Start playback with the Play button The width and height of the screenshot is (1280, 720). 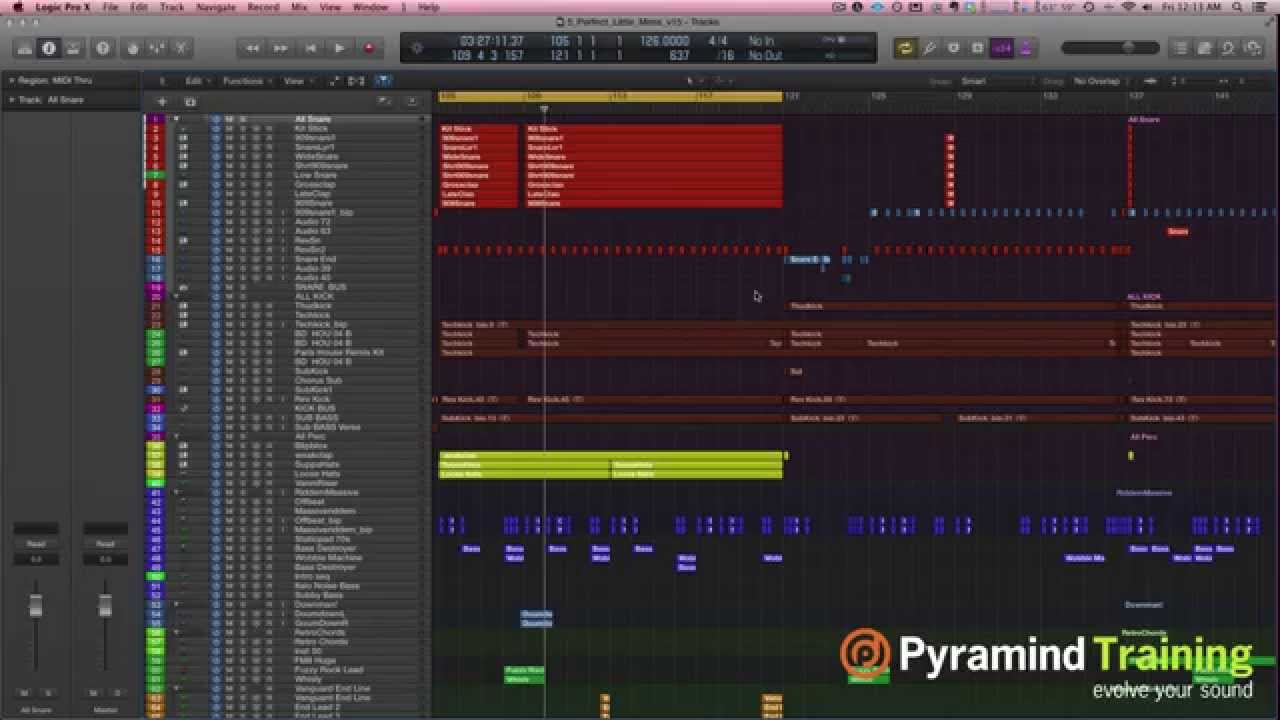339,48
